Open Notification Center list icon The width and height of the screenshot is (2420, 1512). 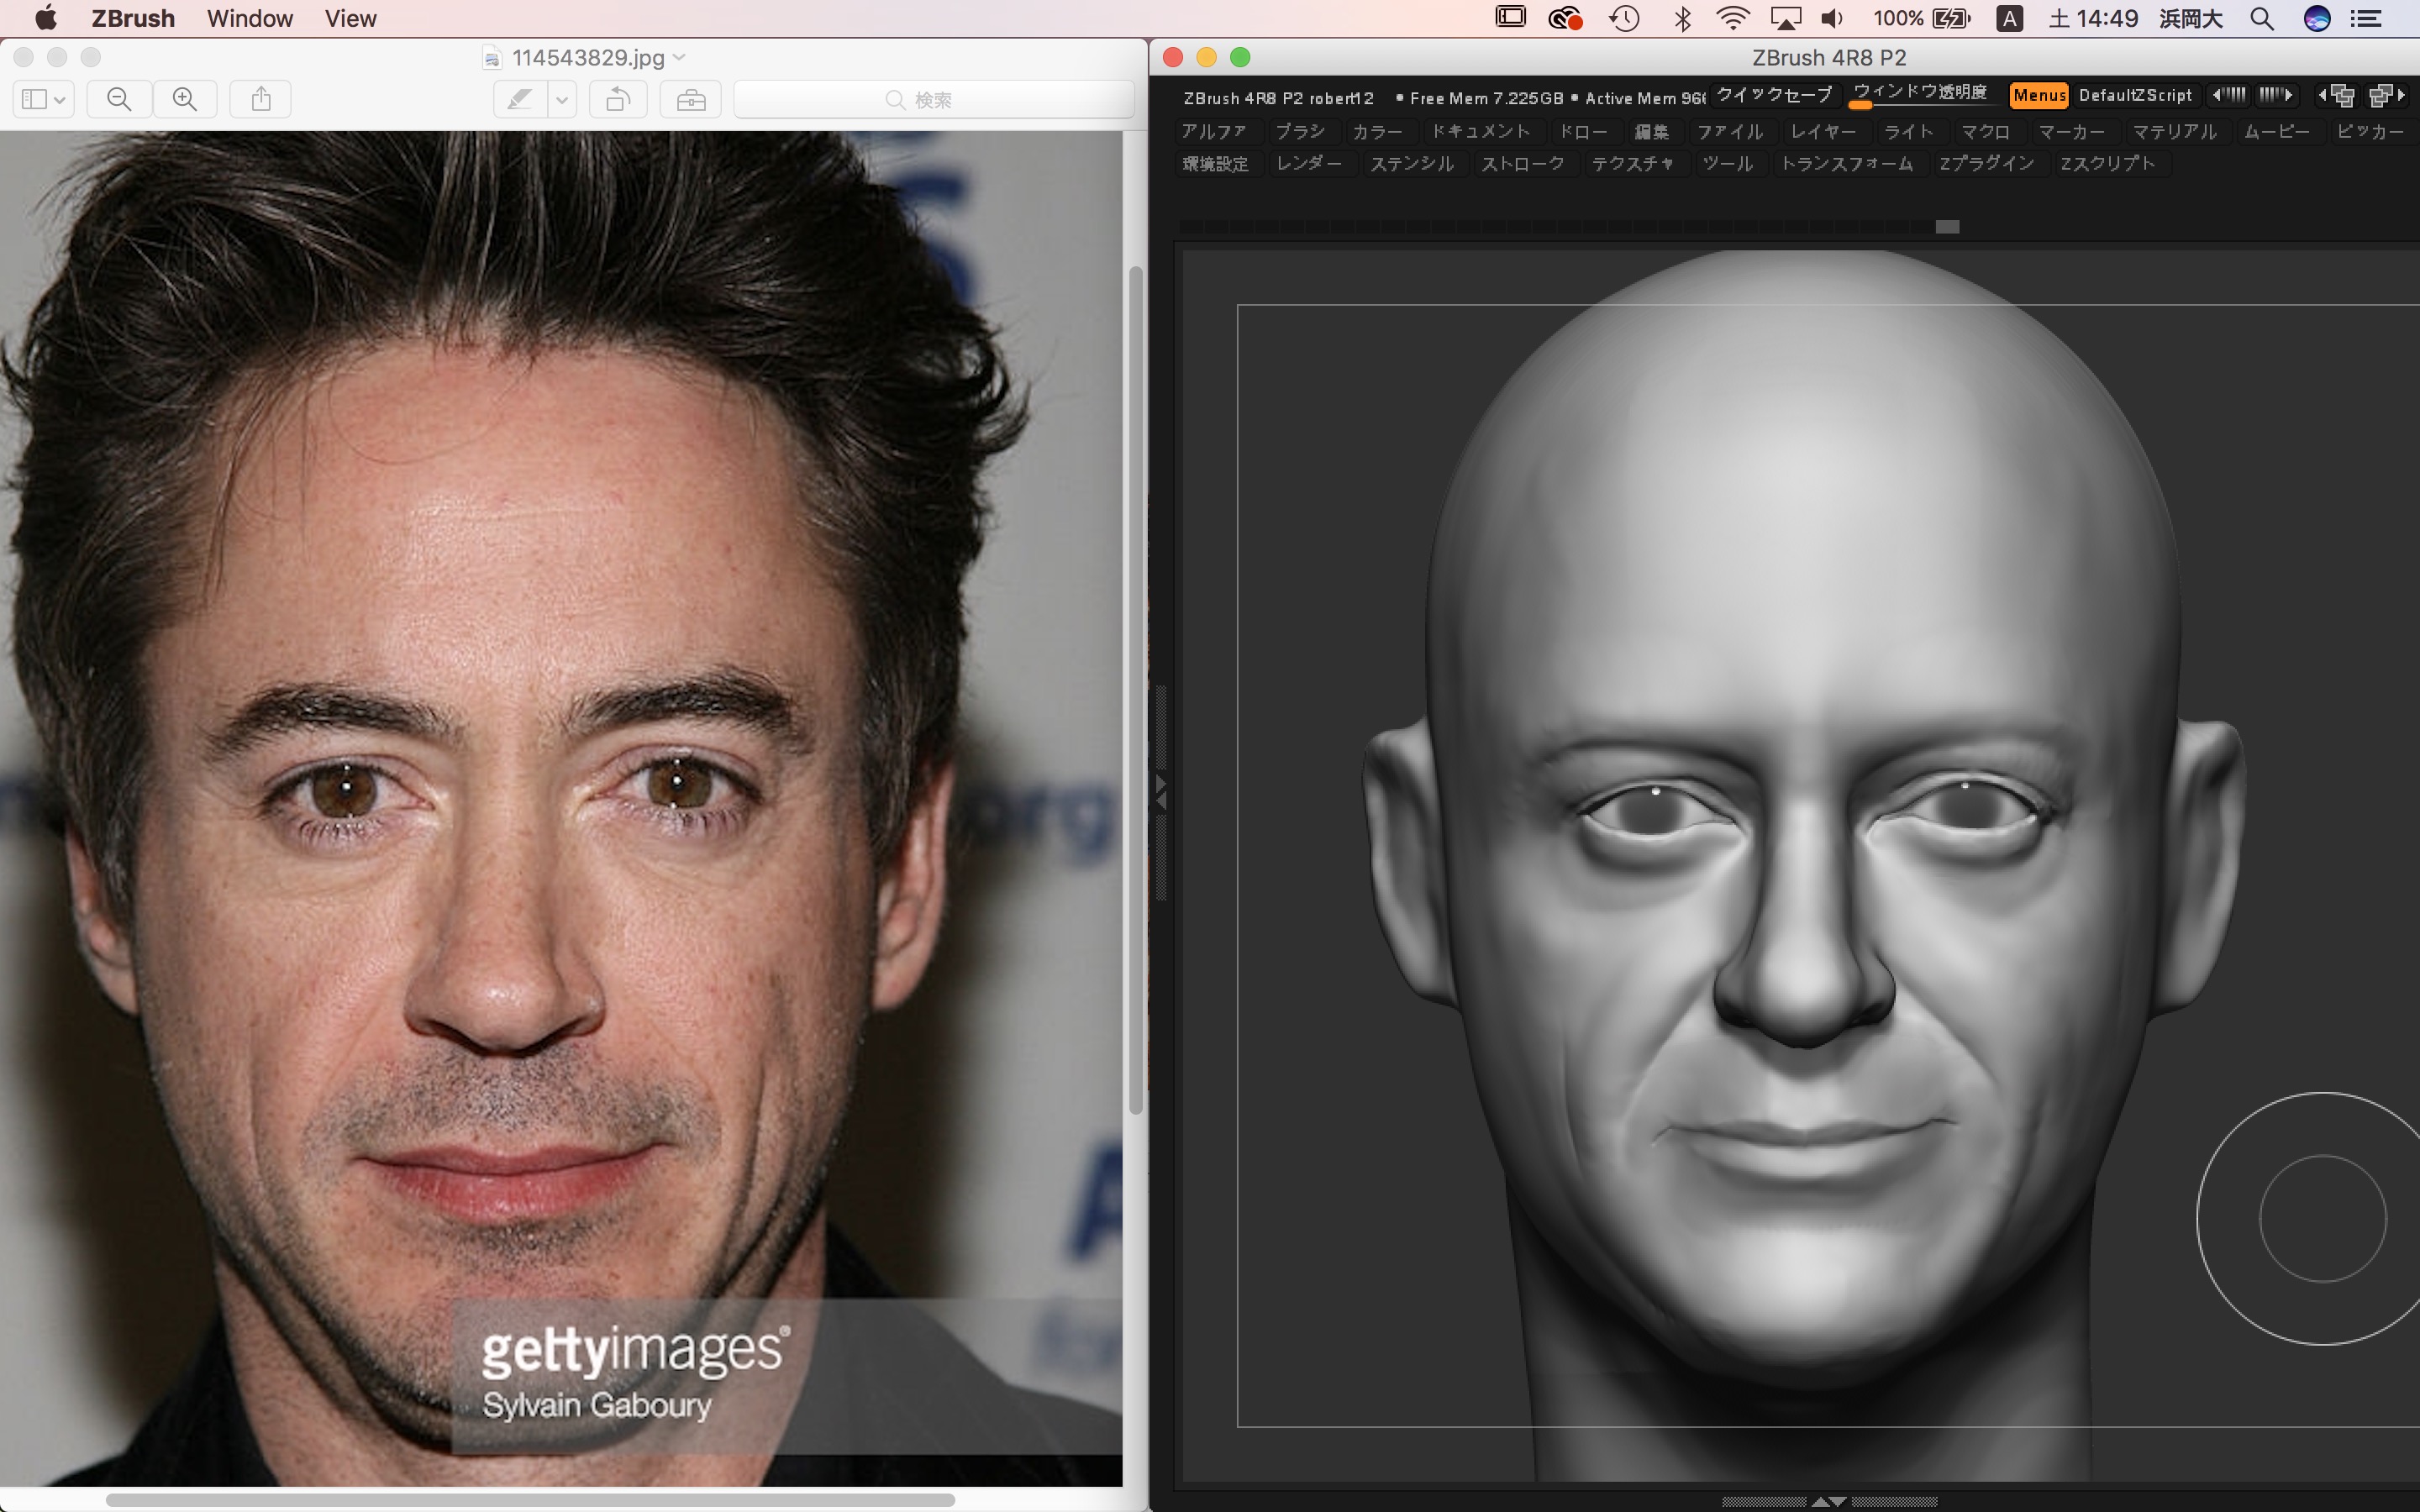2365,18
